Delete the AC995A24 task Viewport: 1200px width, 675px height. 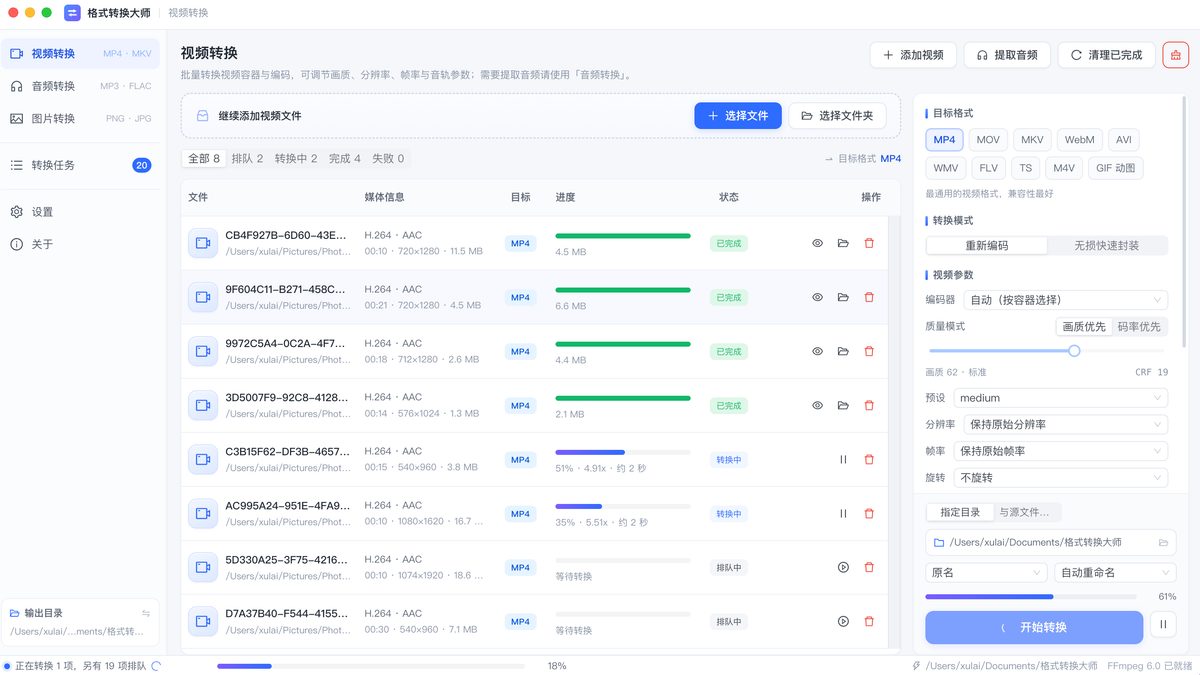pos(869,513)
